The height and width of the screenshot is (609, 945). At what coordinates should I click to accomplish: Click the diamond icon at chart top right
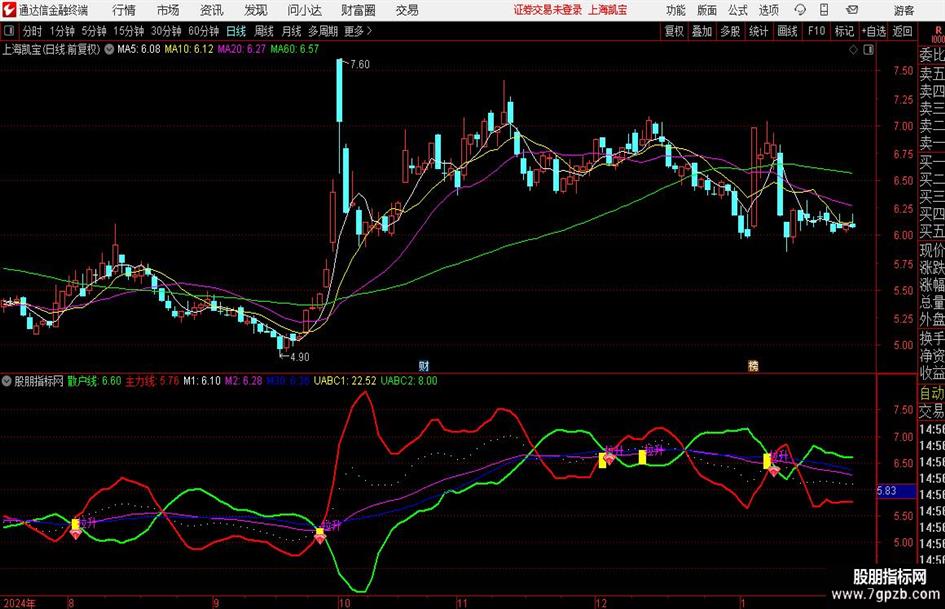coord(853,49)
